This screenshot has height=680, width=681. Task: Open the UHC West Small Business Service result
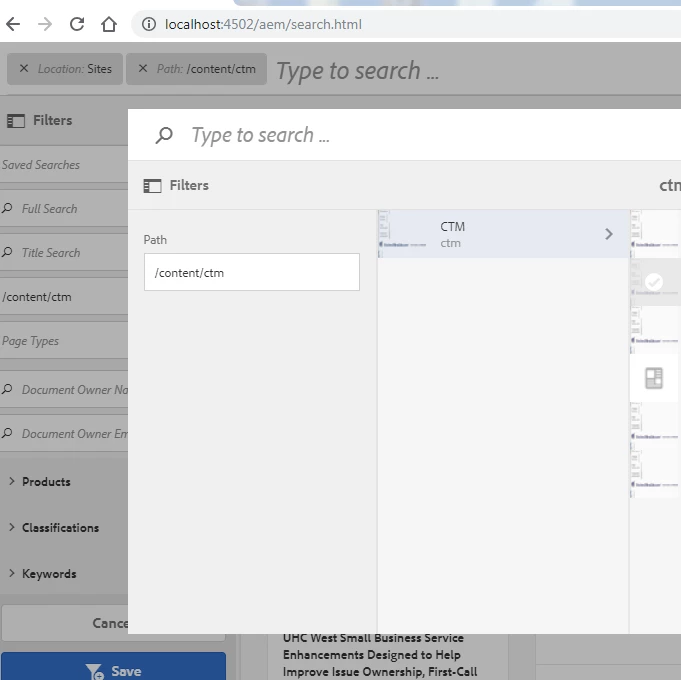click(x=380, y=655)
